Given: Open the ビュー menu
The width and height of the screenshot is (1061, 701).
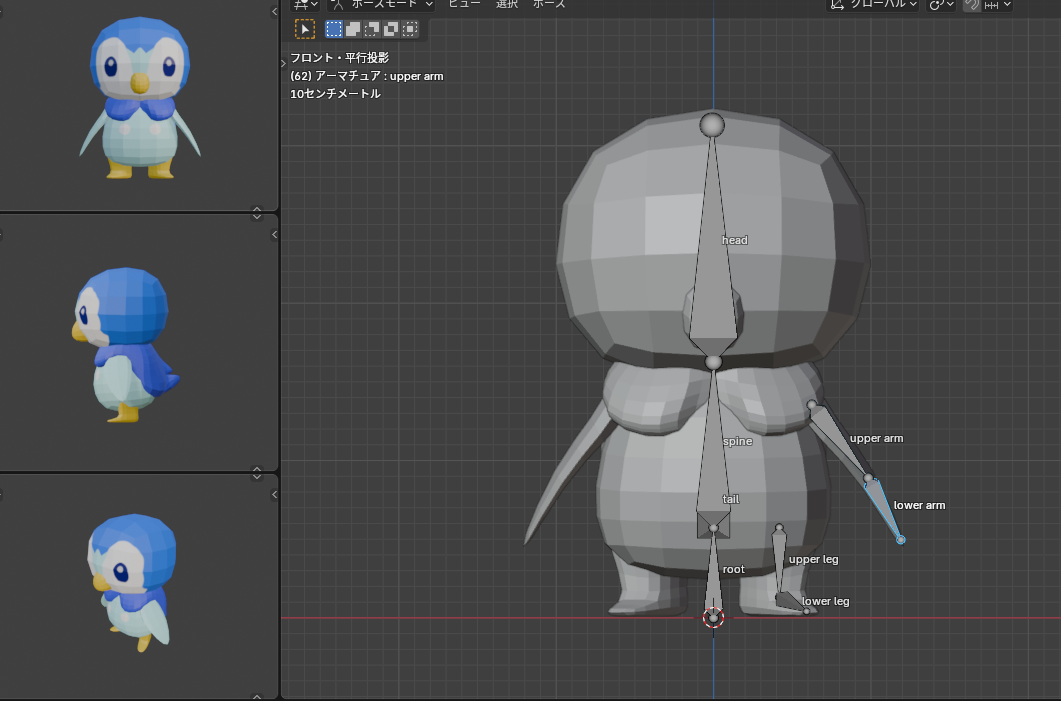Looking at the screenshot, I should click(464, 4).
